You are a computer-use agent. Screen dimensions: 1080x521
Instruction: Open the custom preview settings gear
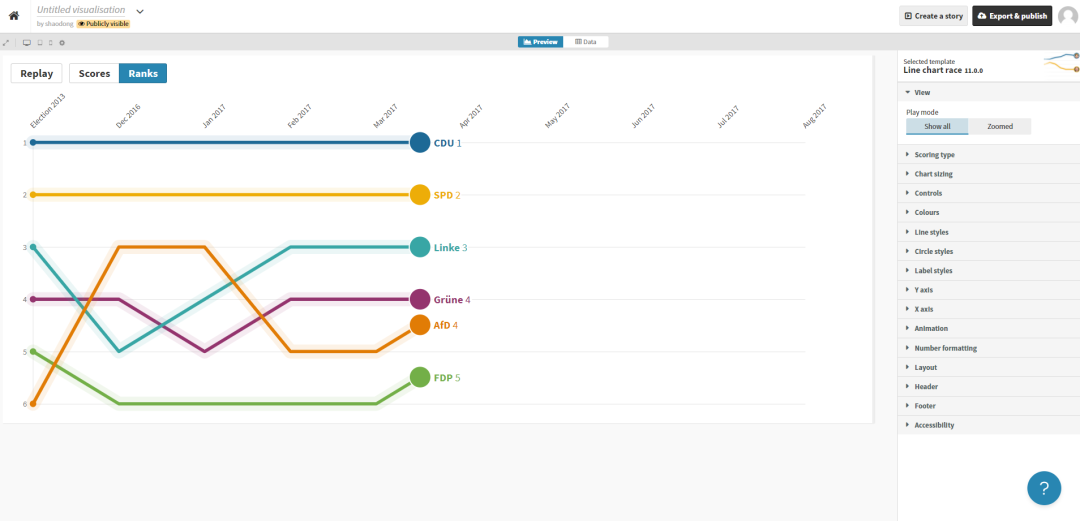tap(62, 43)
